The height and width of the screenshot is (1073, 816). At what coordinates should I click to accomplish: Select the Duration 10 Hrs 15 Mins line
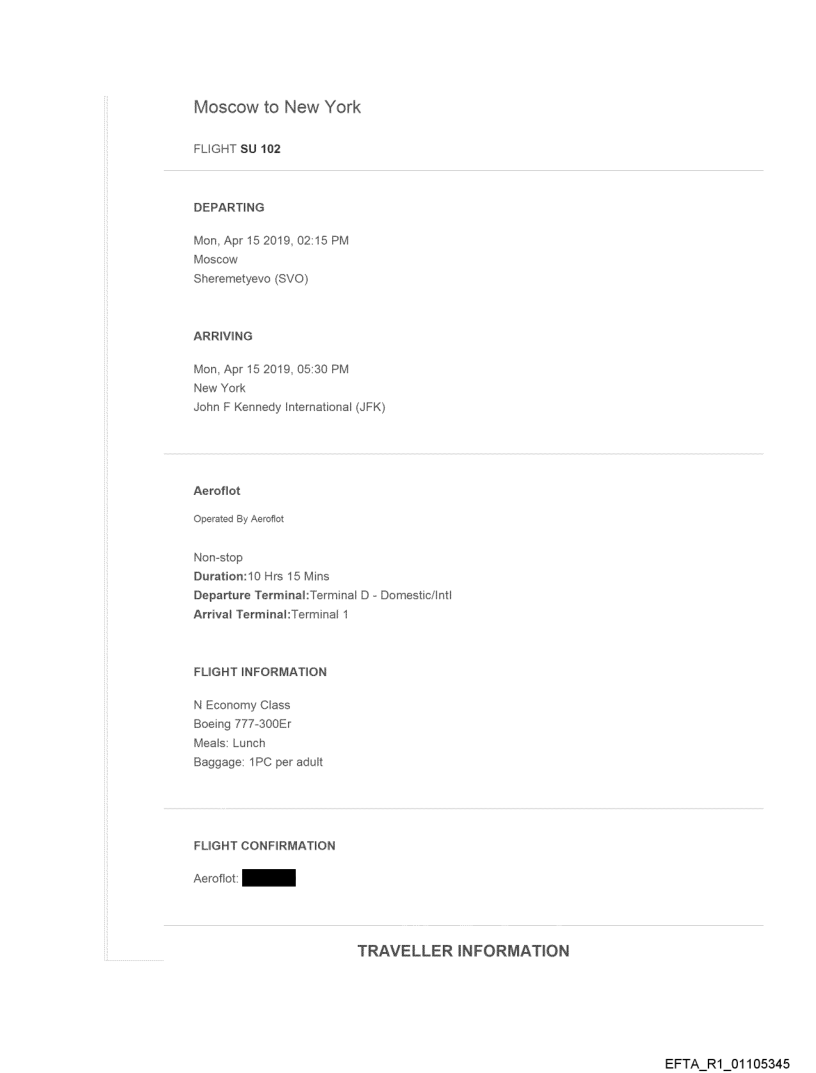pos(260,577)
